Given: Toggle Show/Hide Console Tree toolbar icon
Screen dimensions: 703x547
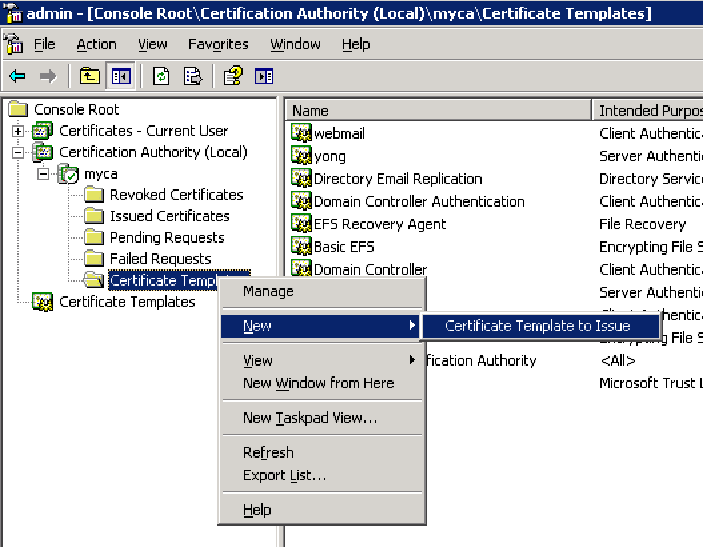Looking at the screenshot, I should tap(121, 76).
